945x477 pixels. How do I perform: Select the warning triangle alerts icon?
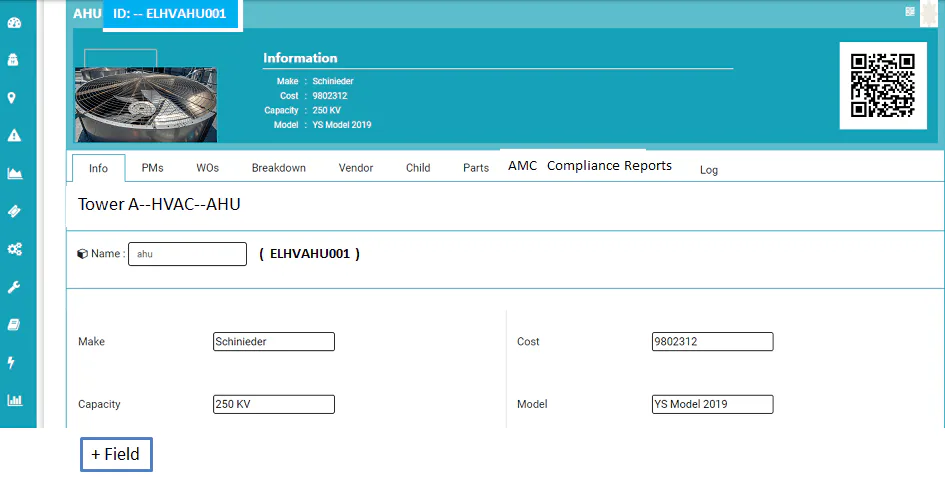pyautogui.click(x=14, y=135)
